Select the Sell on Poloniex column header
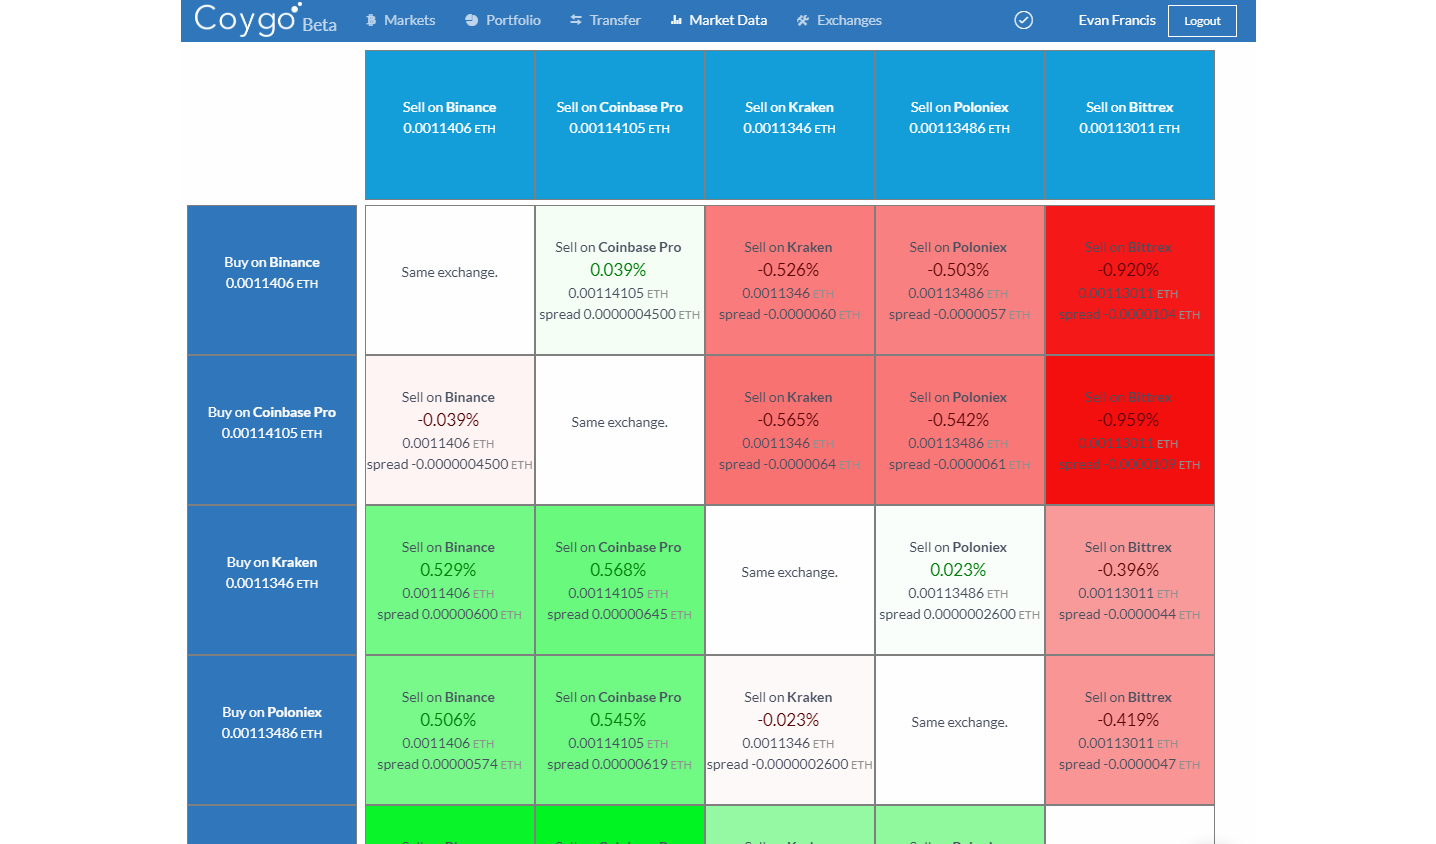 click(x=960, y=126)
